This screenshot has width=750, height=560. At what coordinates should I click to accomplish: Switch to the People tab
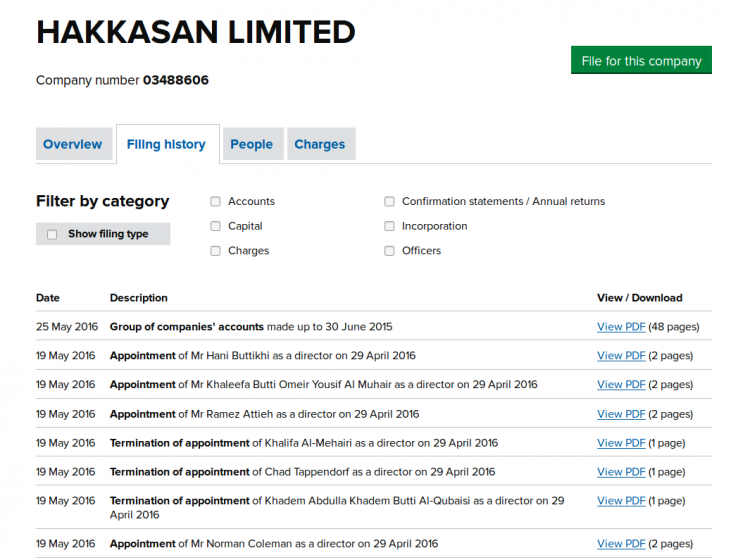253,144
